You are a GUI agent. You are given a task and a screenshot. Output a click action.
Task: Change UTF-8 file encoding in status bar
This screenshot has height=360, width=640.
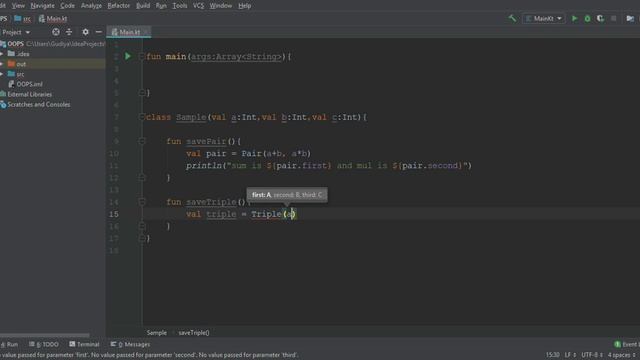pyautogui.click(x=592, y=355)
